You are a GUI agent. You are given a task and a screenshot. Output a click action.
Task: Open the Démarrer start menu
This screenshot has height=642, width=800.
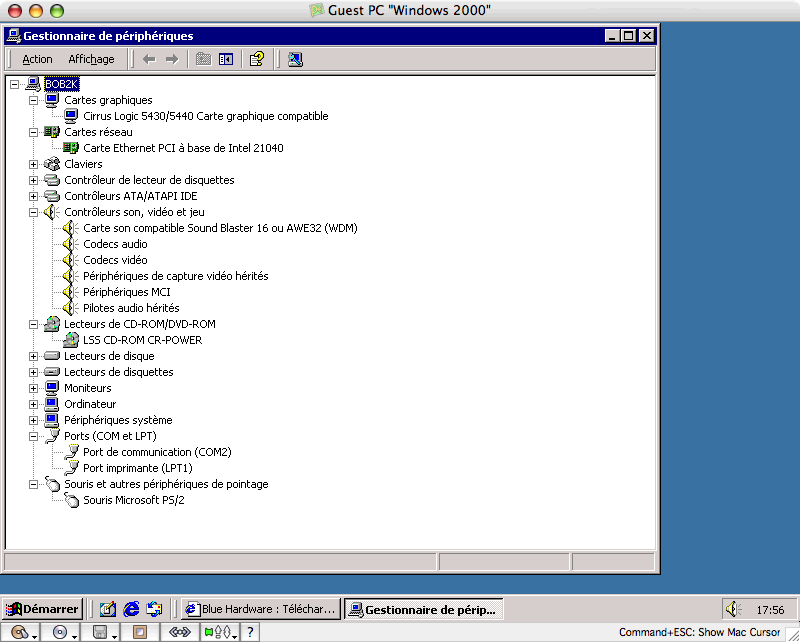pyautogui.click(x=42, y=609)
